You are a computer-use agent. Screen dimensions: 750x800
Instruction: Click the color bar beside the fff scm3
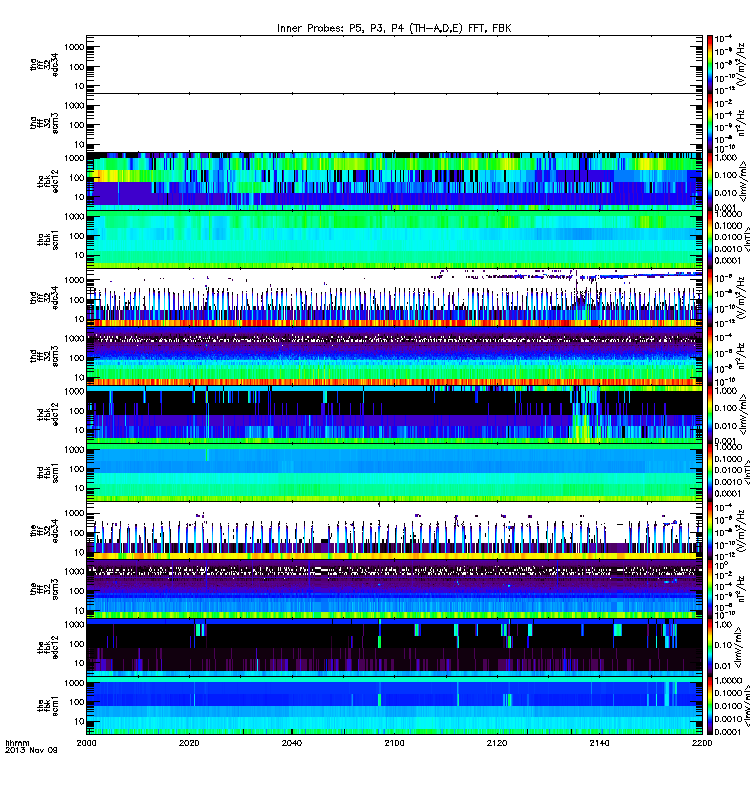710,589
